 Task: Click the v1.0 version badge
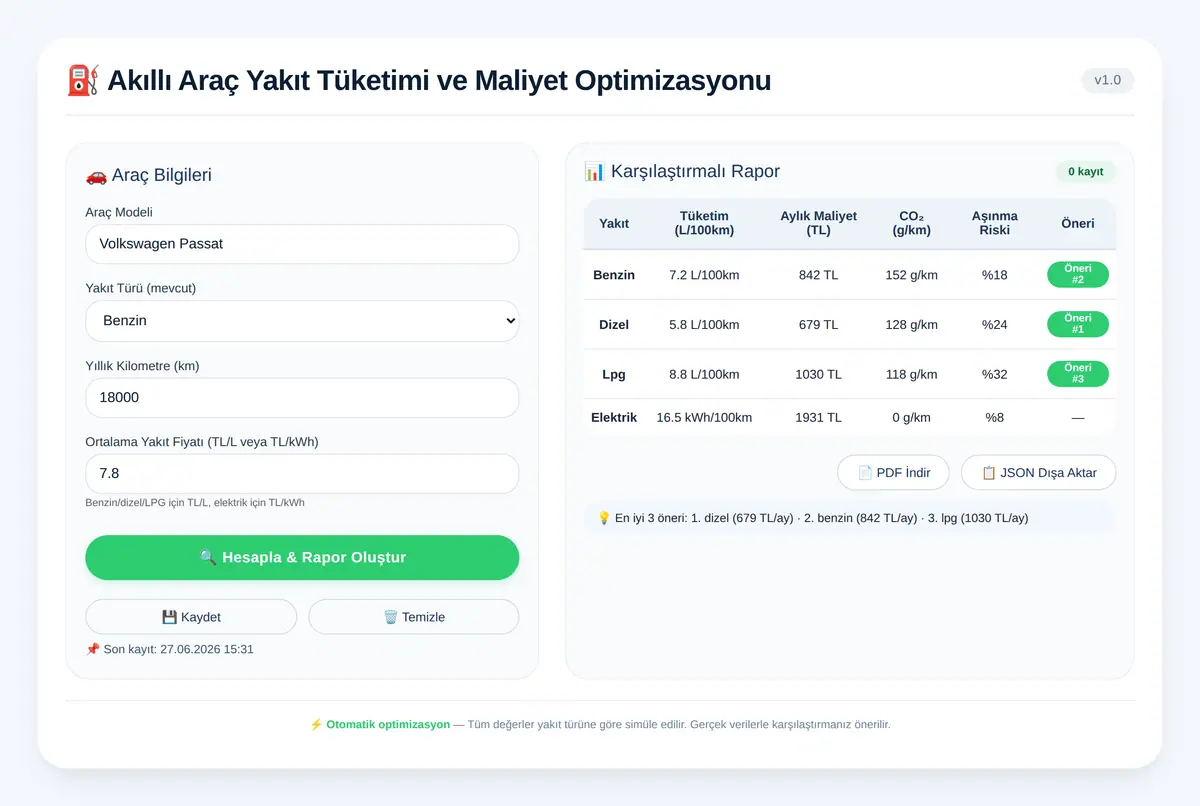pos(1108,80)
